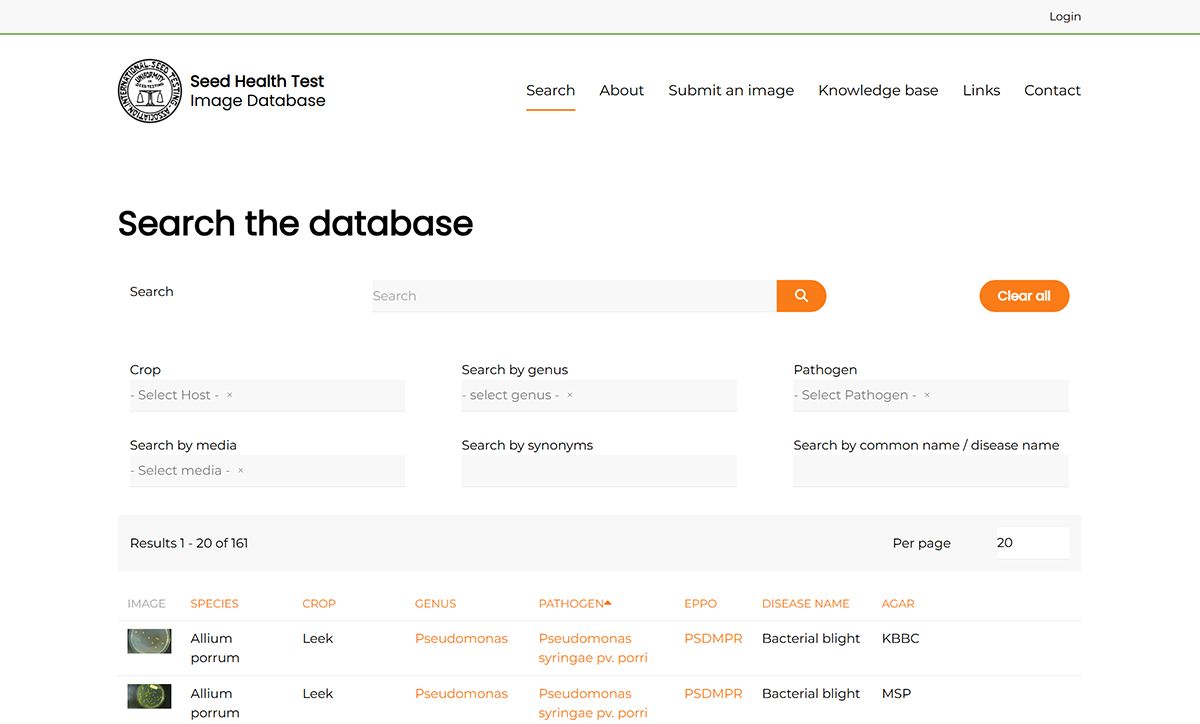Open the About menu item
1200x724 pixels.
coord(621,90)
